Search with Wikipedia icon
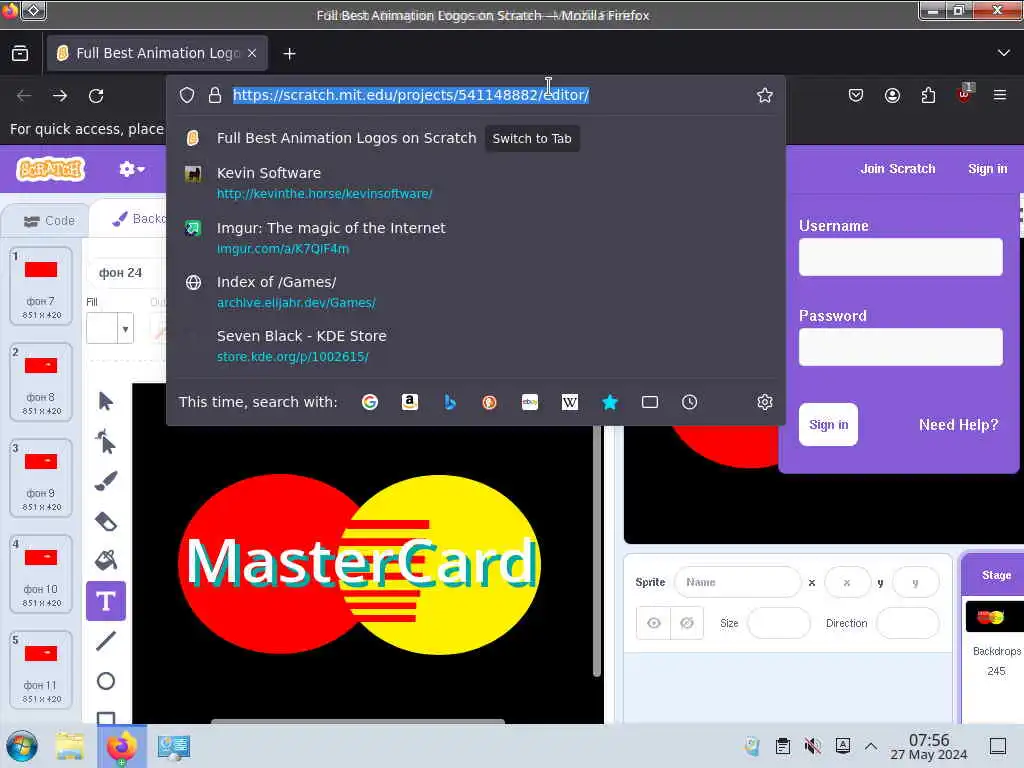This screenshot has height=768, width=1024. [569, 402]
